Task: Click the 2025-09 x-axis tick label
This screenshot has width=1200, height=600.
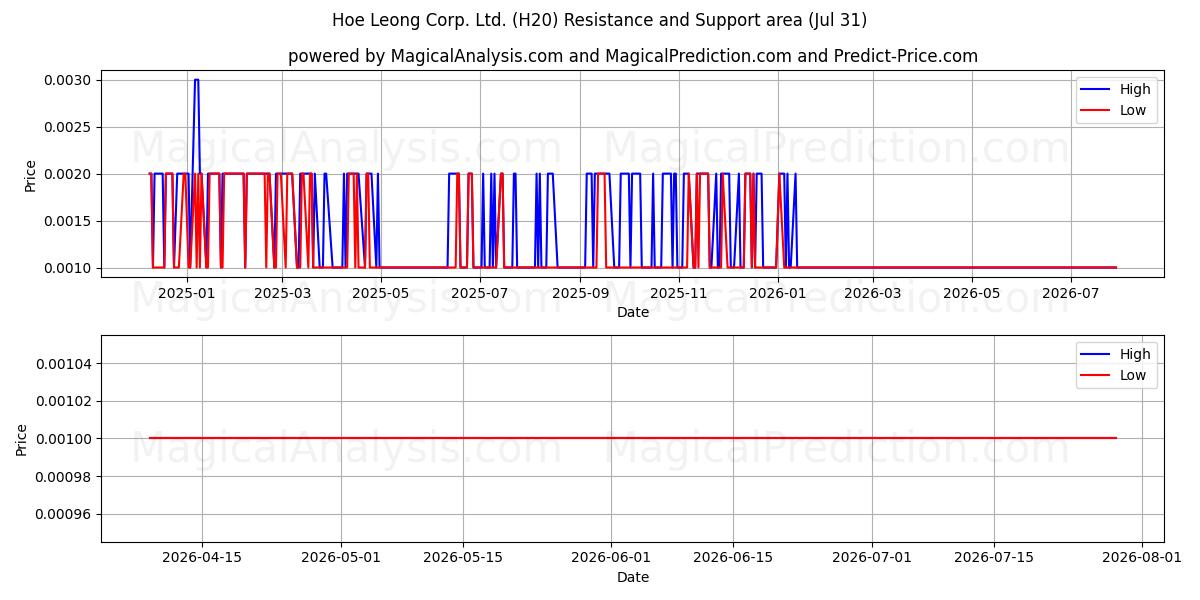Action: point(580,293)
